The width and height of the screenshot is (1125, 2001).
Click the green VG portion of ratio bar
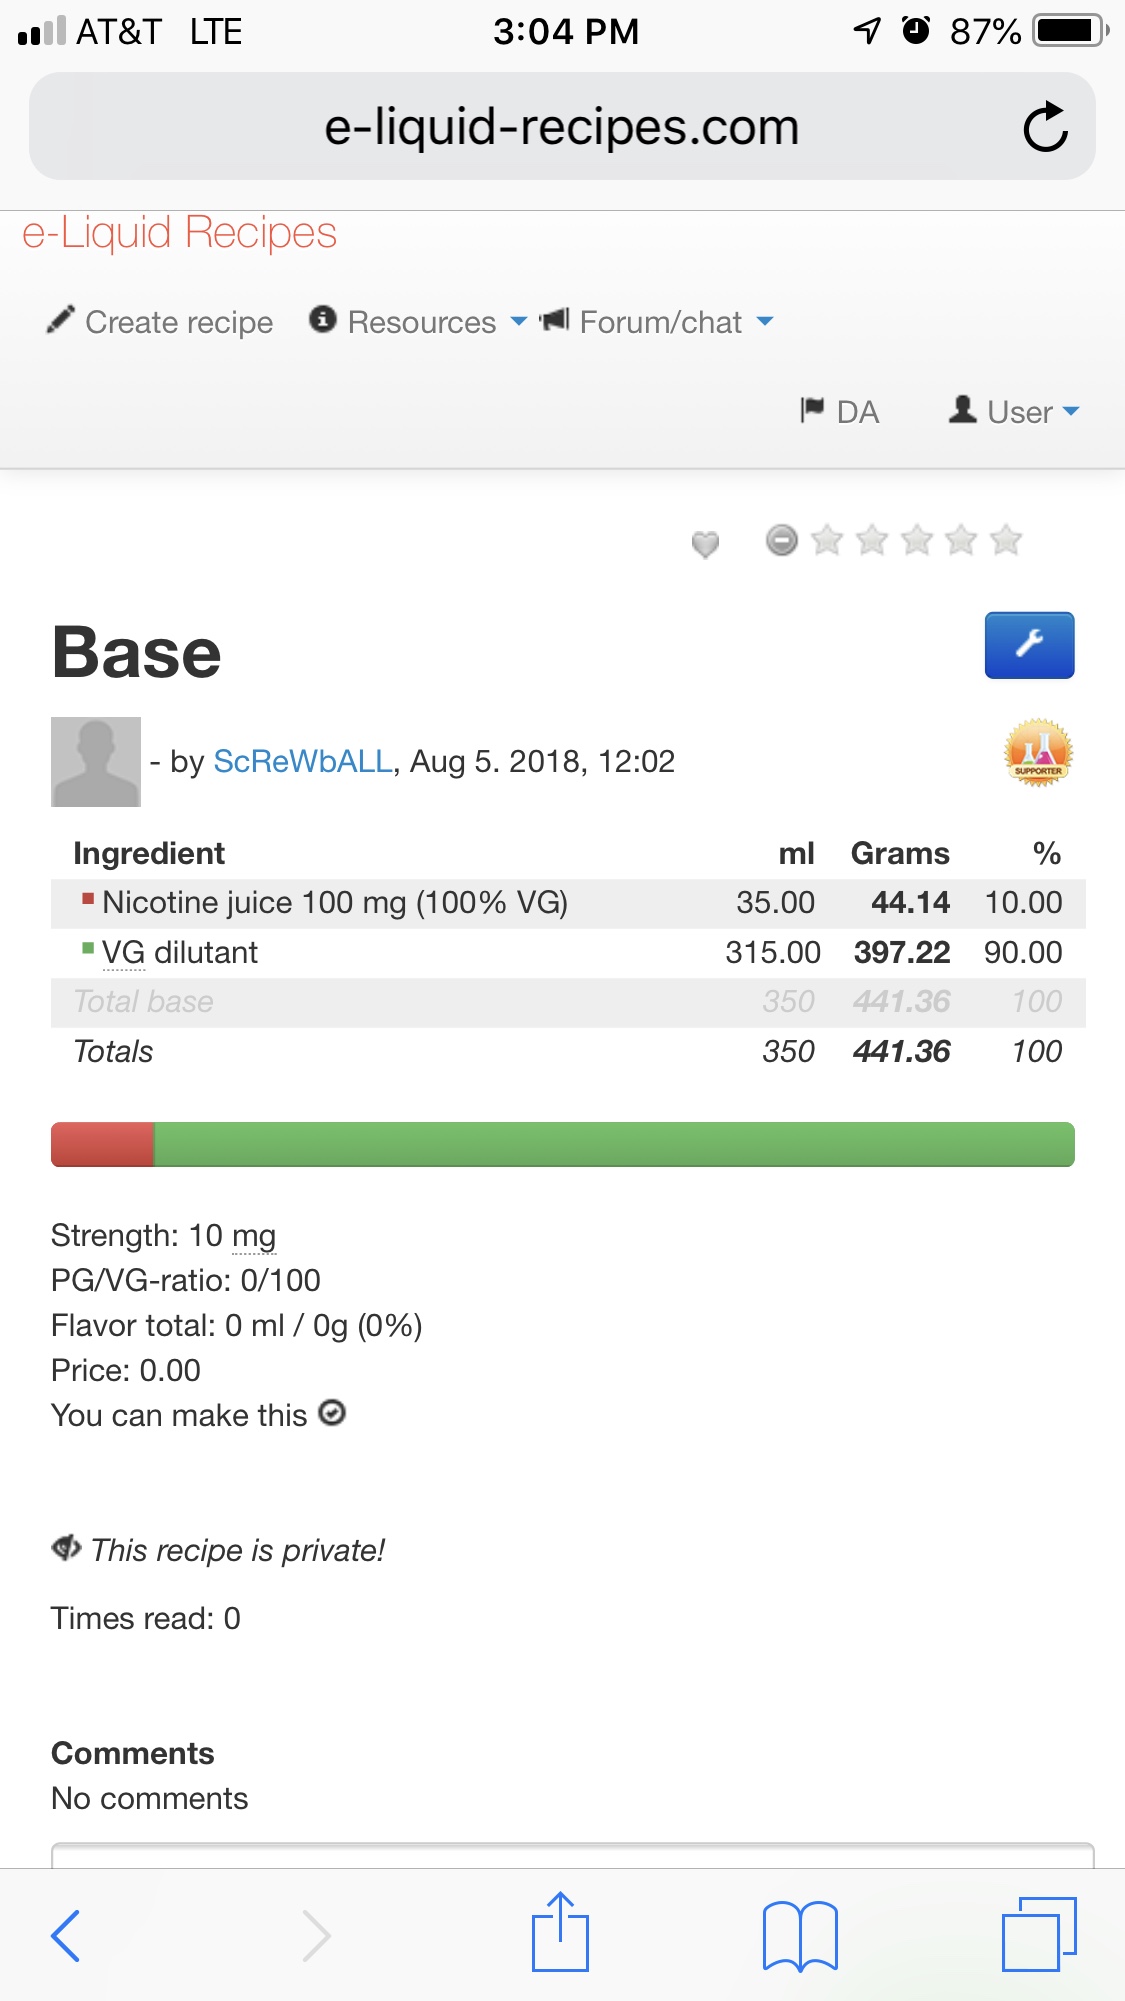(x=614, y=1144)
